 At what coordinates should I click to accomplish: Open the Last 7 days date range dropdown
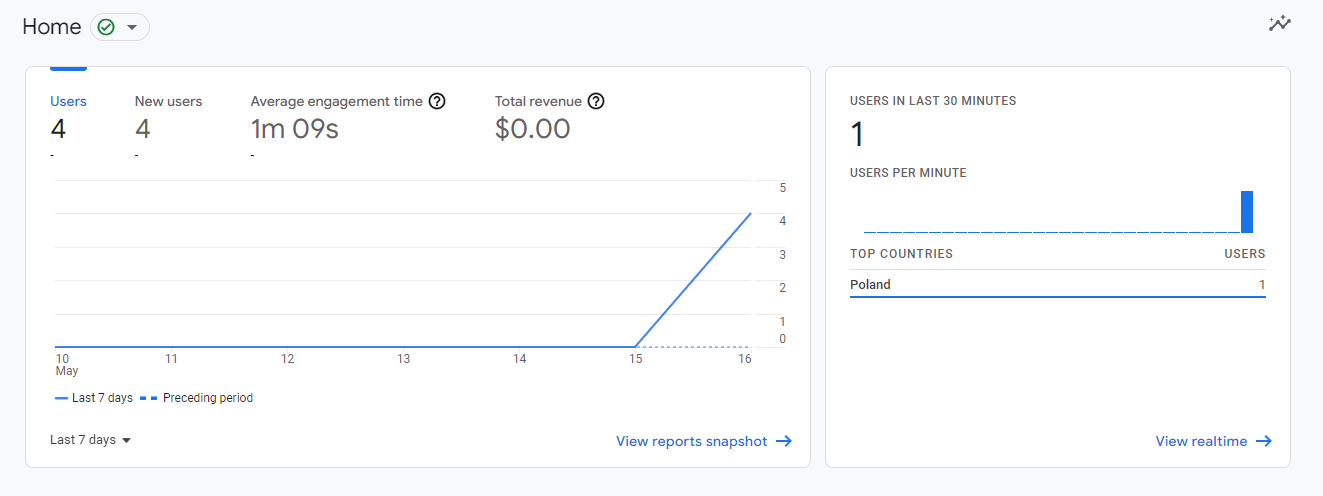pyautogui.click(x=91, y=440)
